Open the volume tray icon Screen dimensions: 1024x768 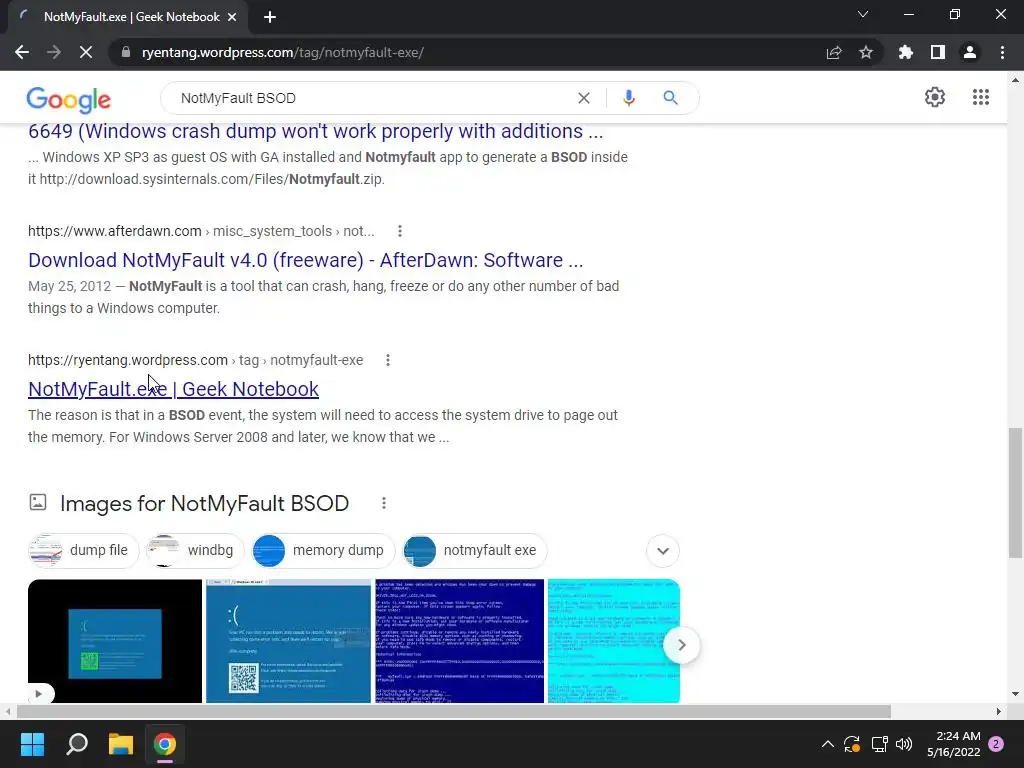tap(904, 744)
